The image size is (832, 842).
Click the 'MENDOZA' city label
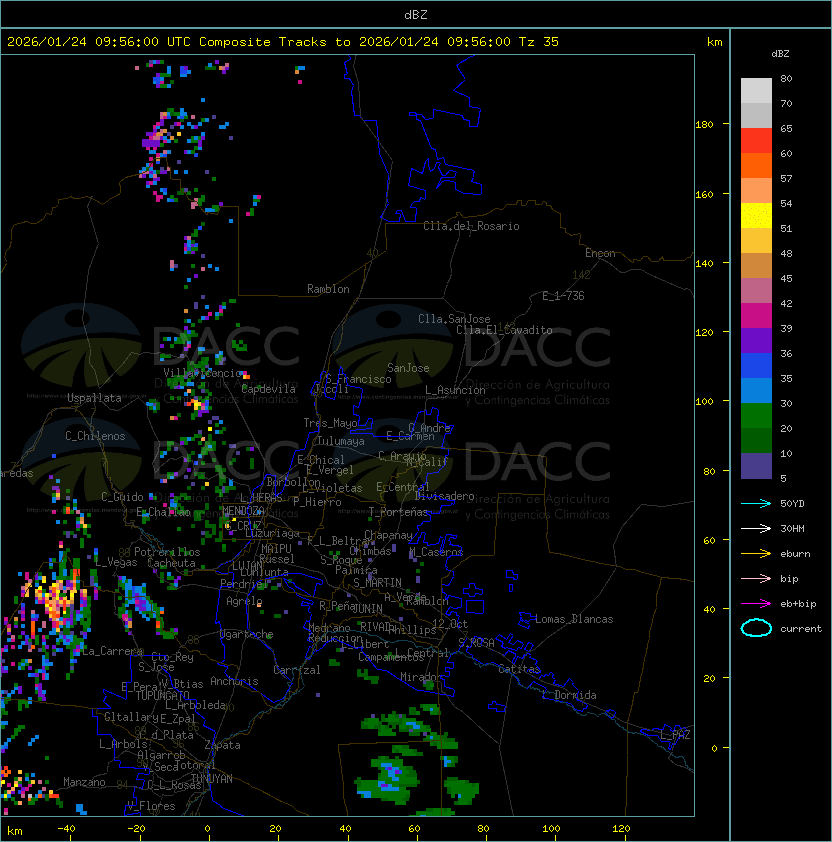(x=243, y=510)
